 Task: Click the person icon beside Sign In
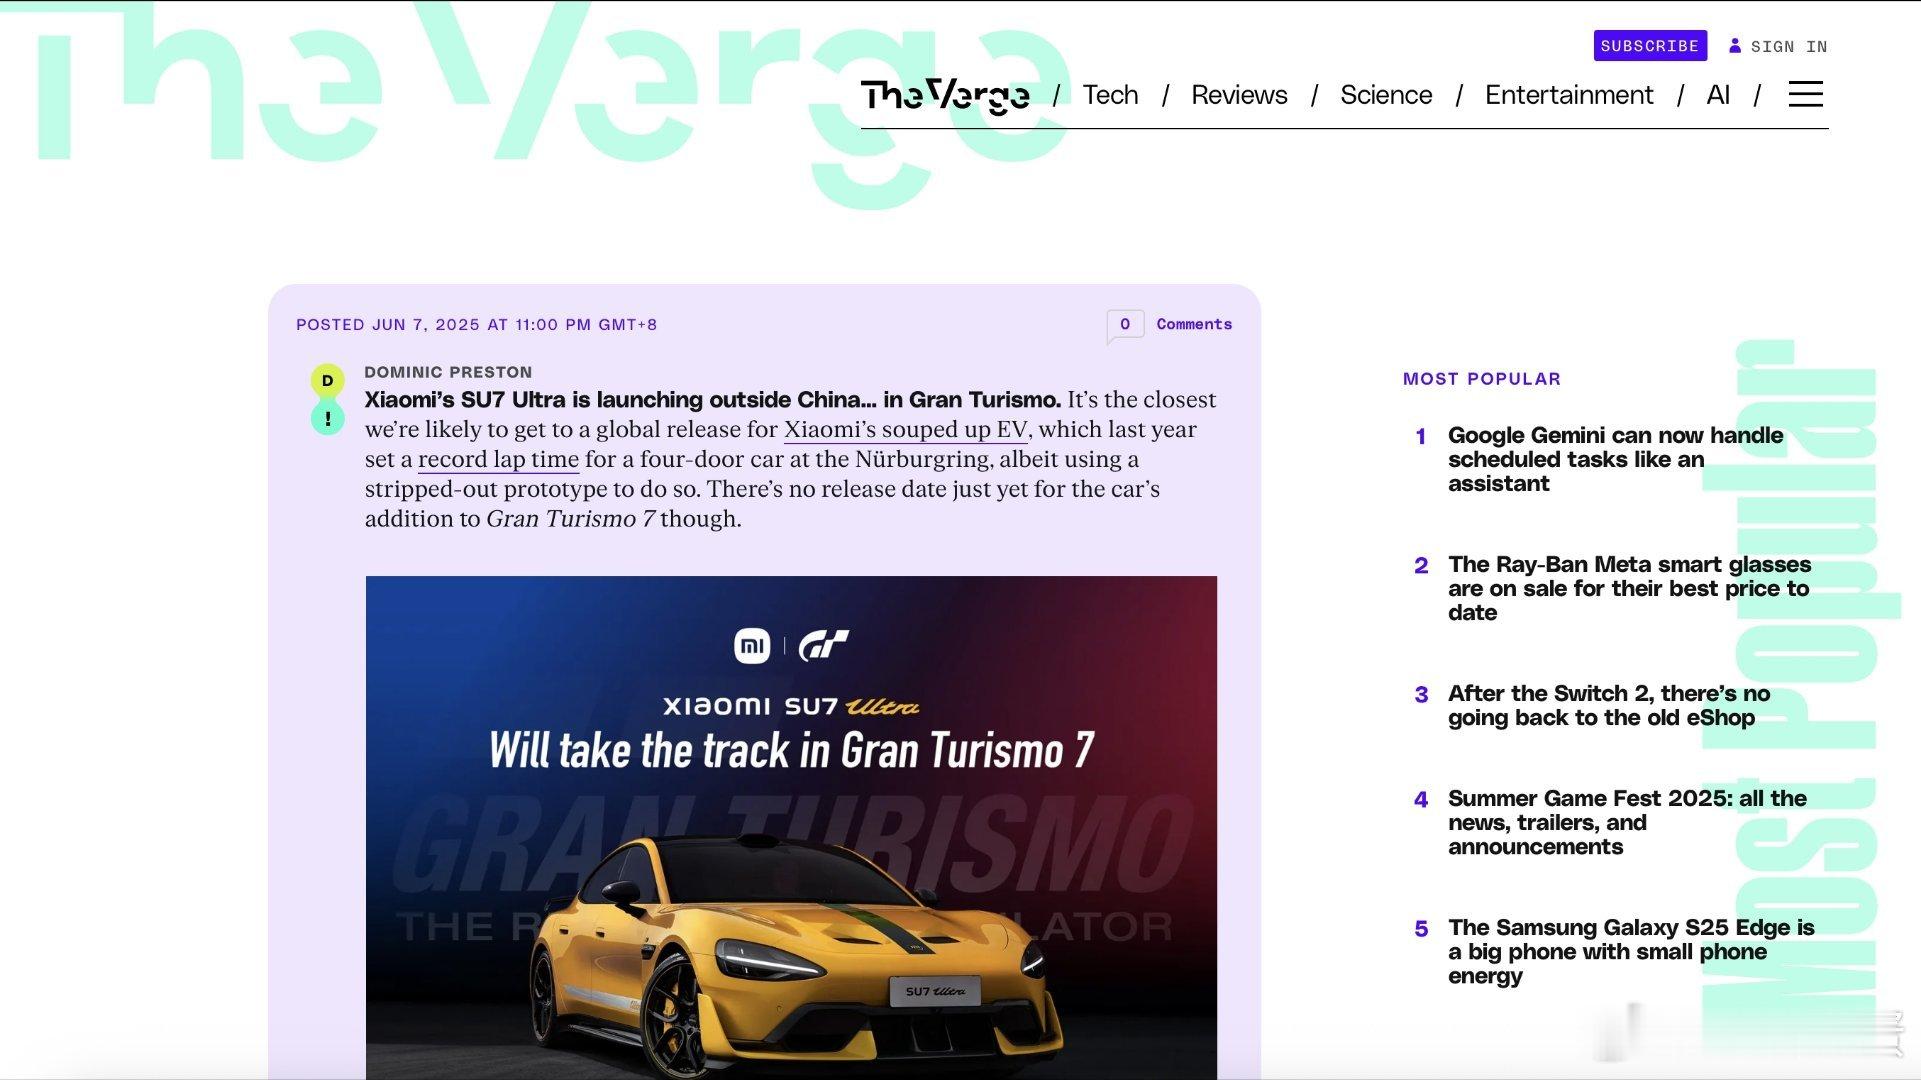coord(1735,46)
